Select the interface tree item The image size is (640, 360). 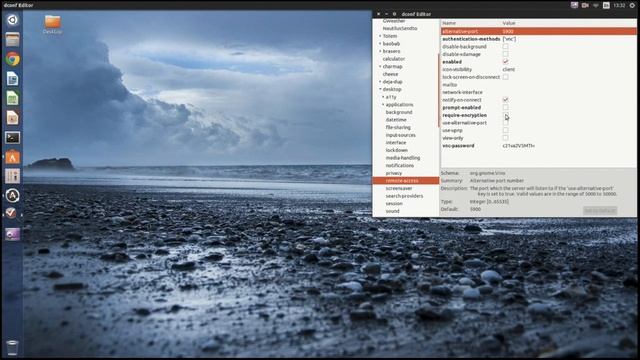pos(396,143)
